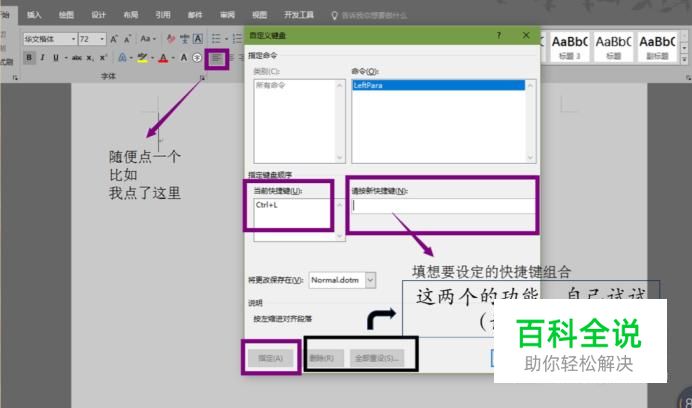Apply the 副标题 style from gallery
The image size is (692, 408).
(x=657, y=47)
